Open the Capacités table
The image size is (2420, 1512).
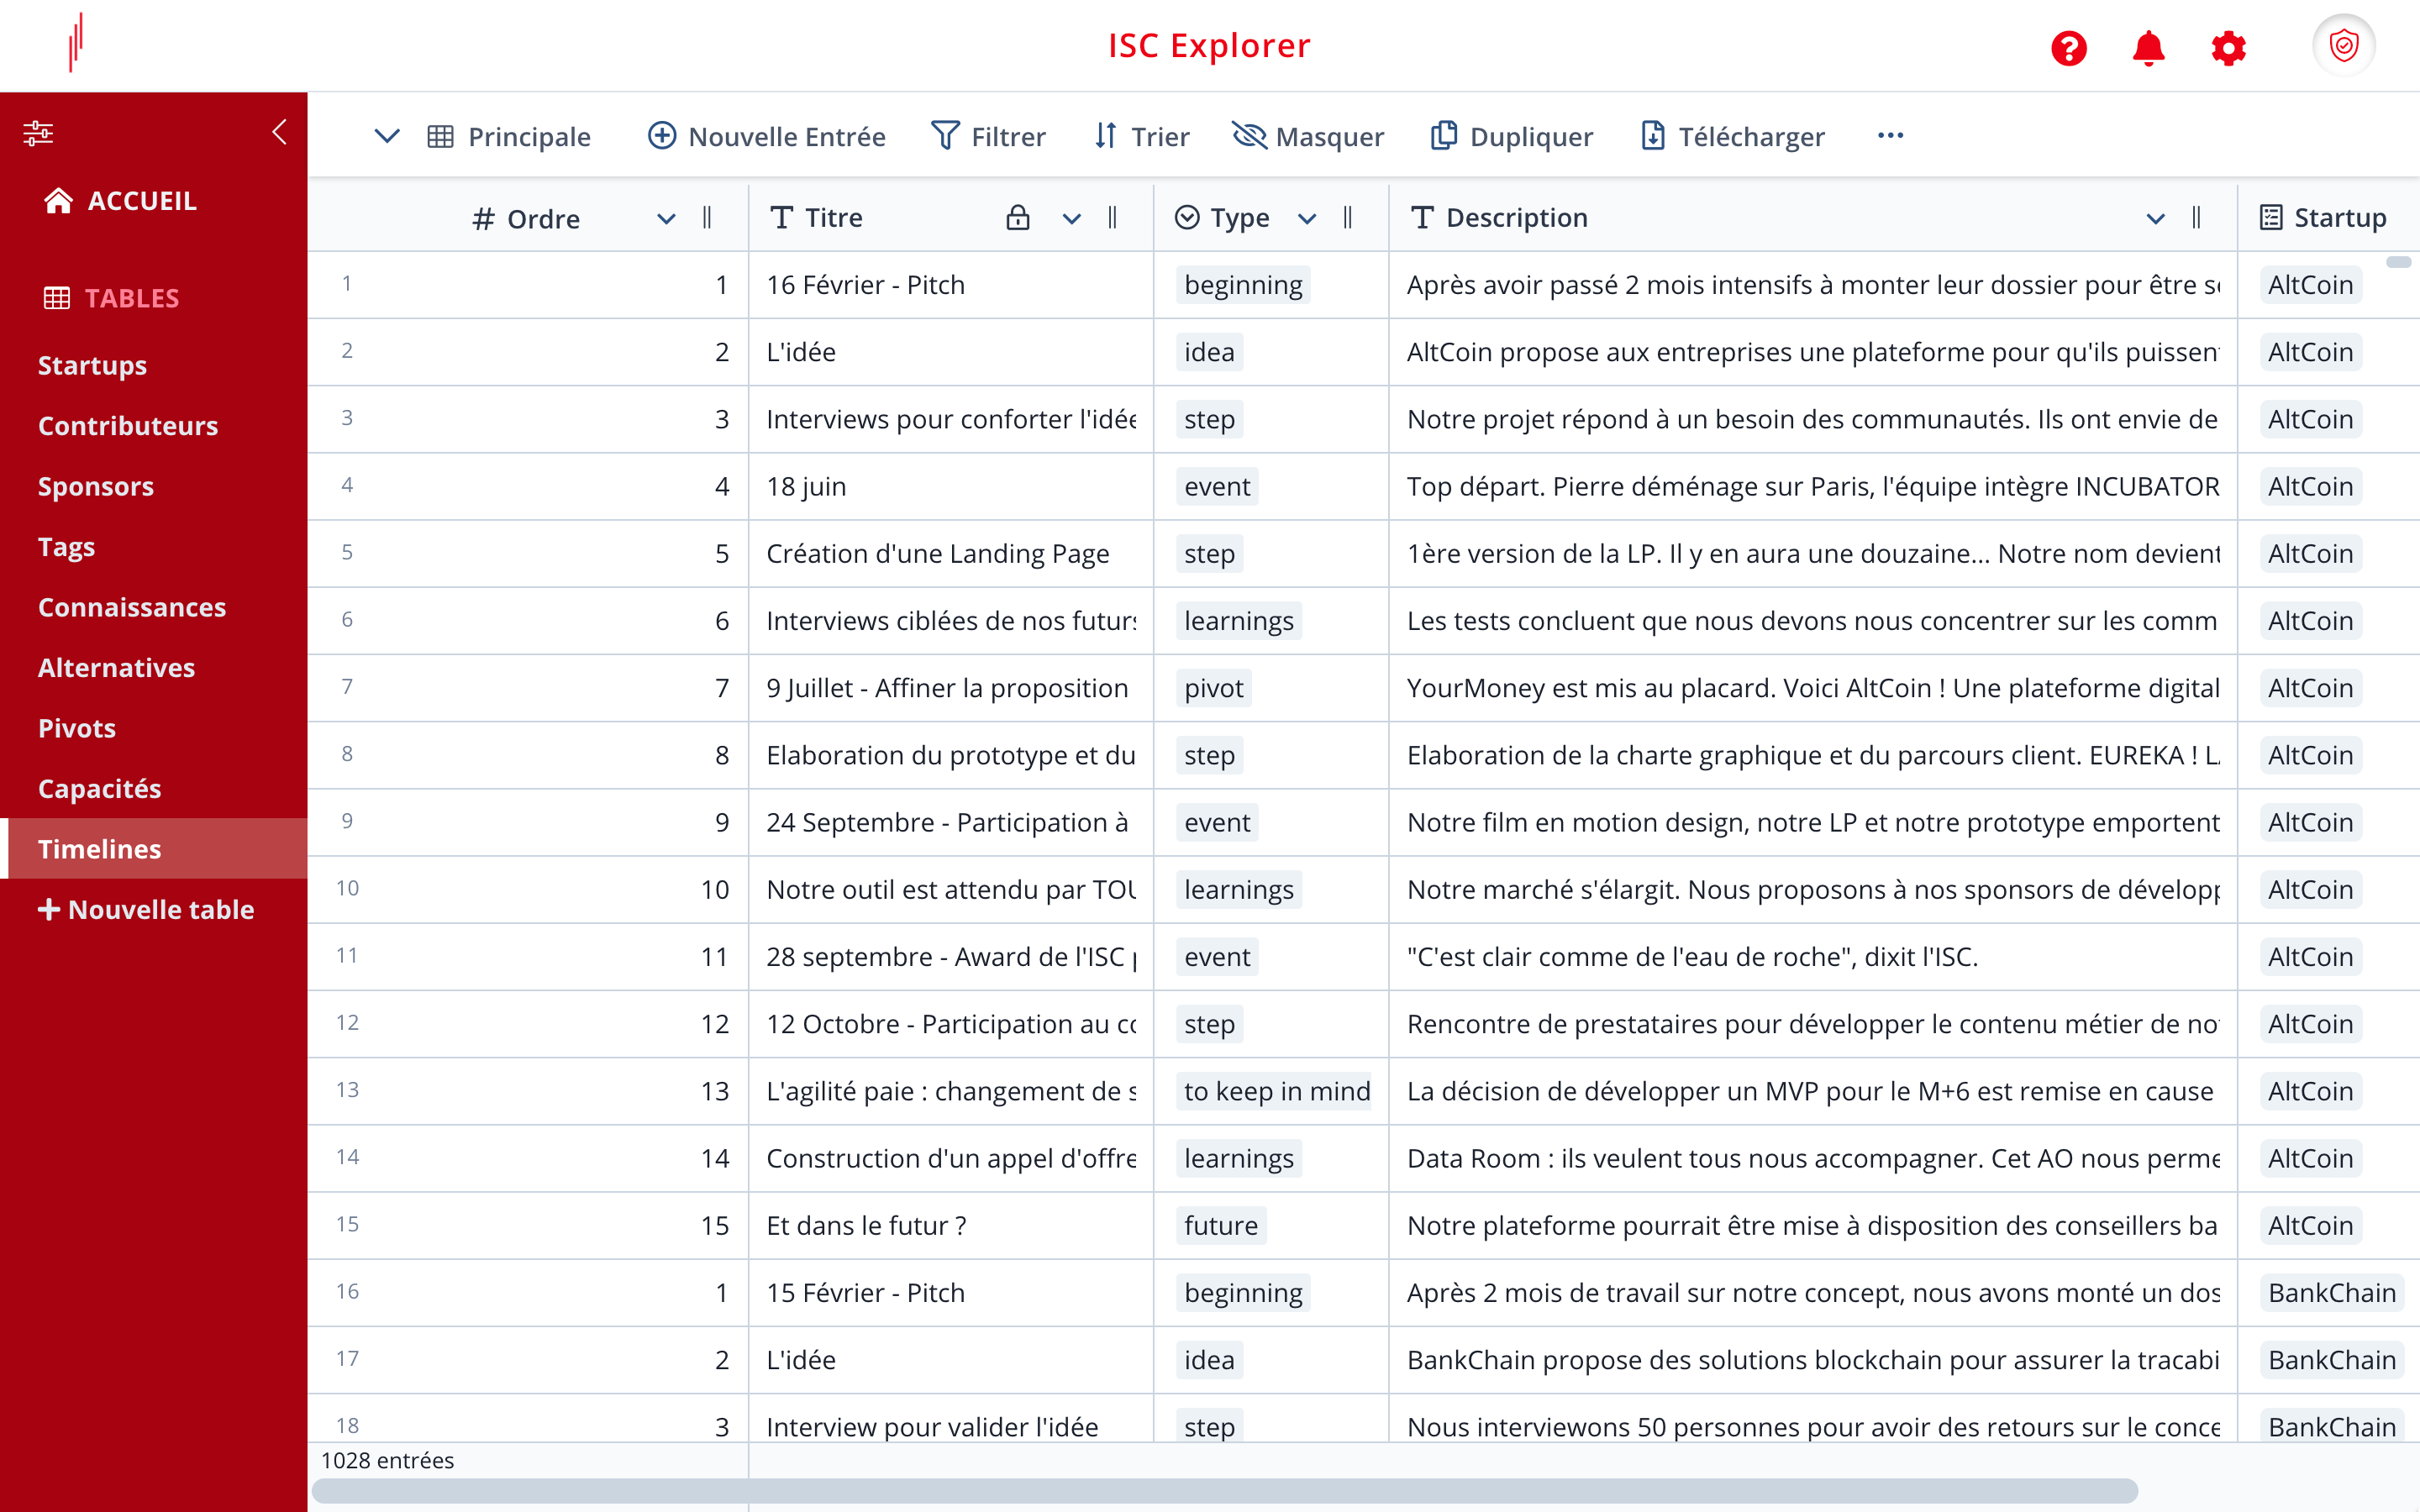pos(99,789)
